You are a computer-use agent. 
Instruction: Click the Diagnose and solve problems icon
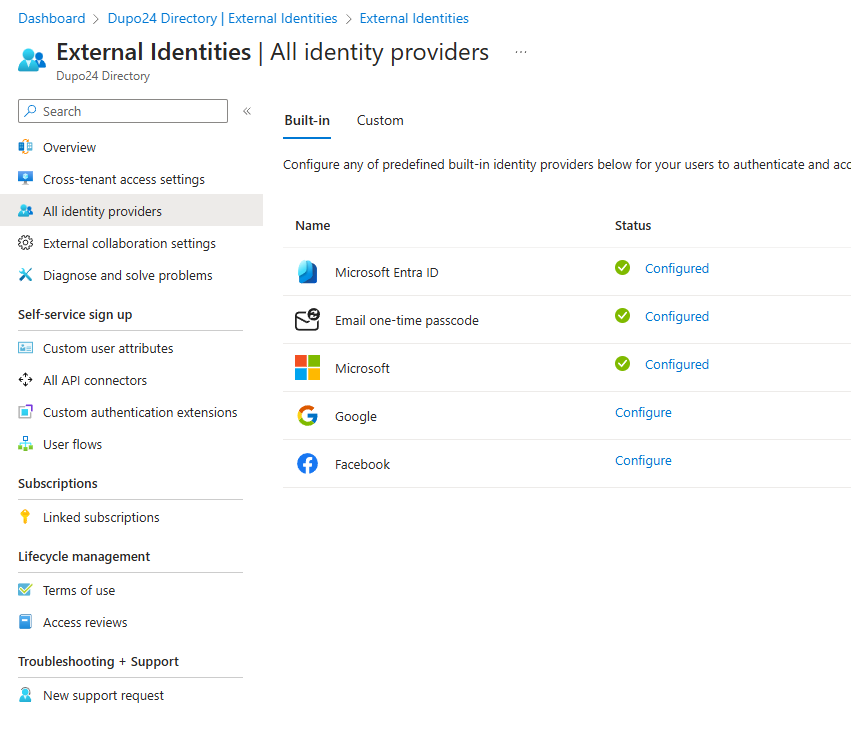26,275
